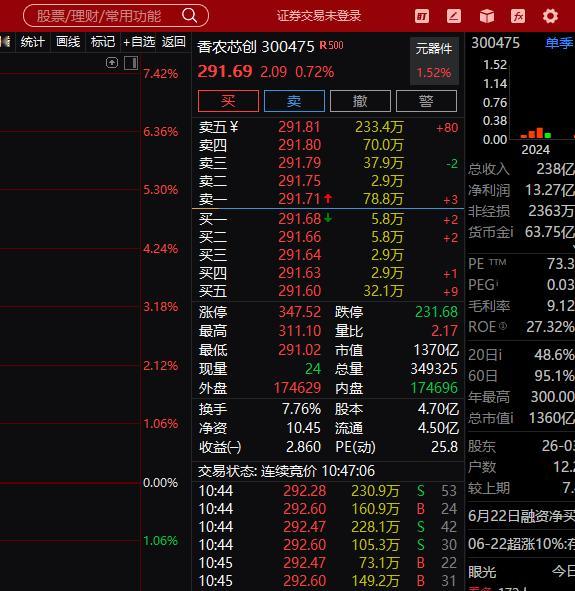Viewport: 575px width, 591px height.
Task: Click the pencil edit icon in top bar
Action: pos(454,16)
